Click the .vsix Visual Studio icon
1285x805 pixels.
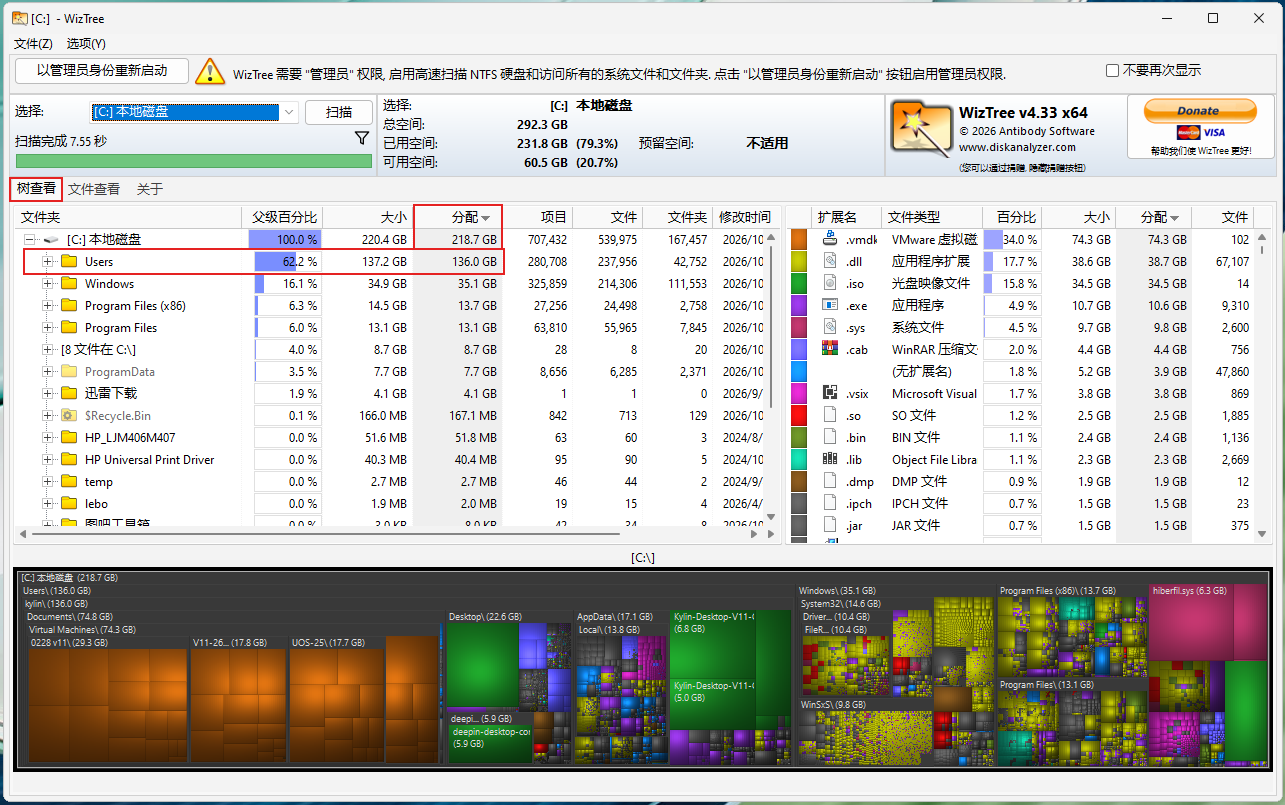tap(829, 394)
